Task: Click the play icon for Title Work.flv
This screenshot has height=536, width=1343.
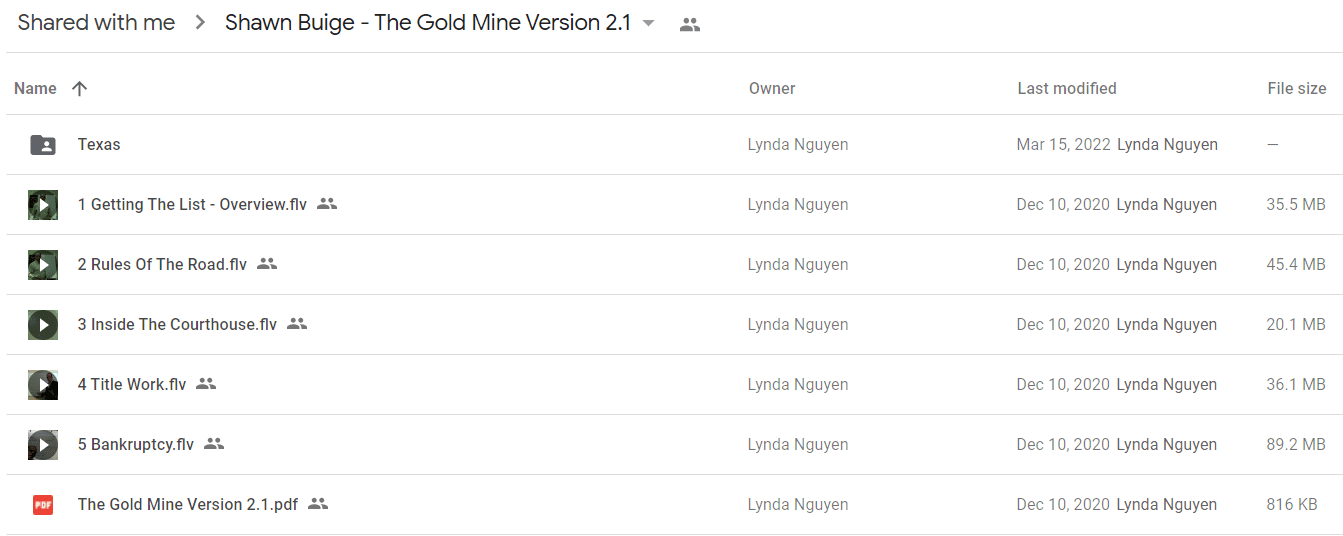Action: click(x=43, y=385)
